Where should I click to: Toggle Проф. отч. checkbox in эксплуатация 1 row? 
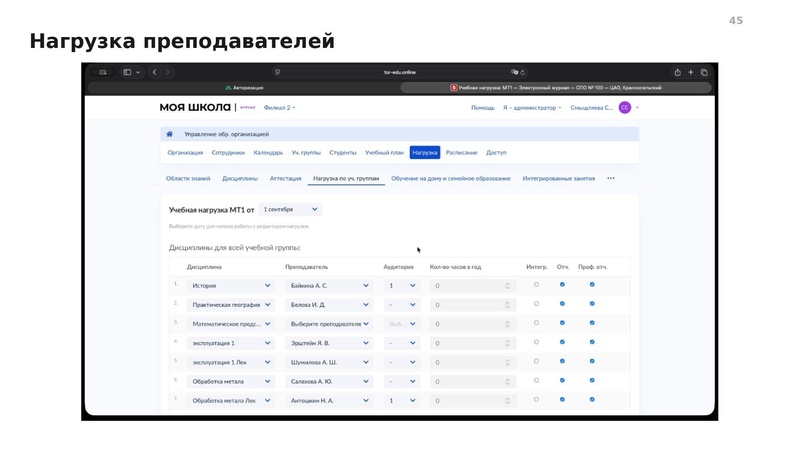592,342
